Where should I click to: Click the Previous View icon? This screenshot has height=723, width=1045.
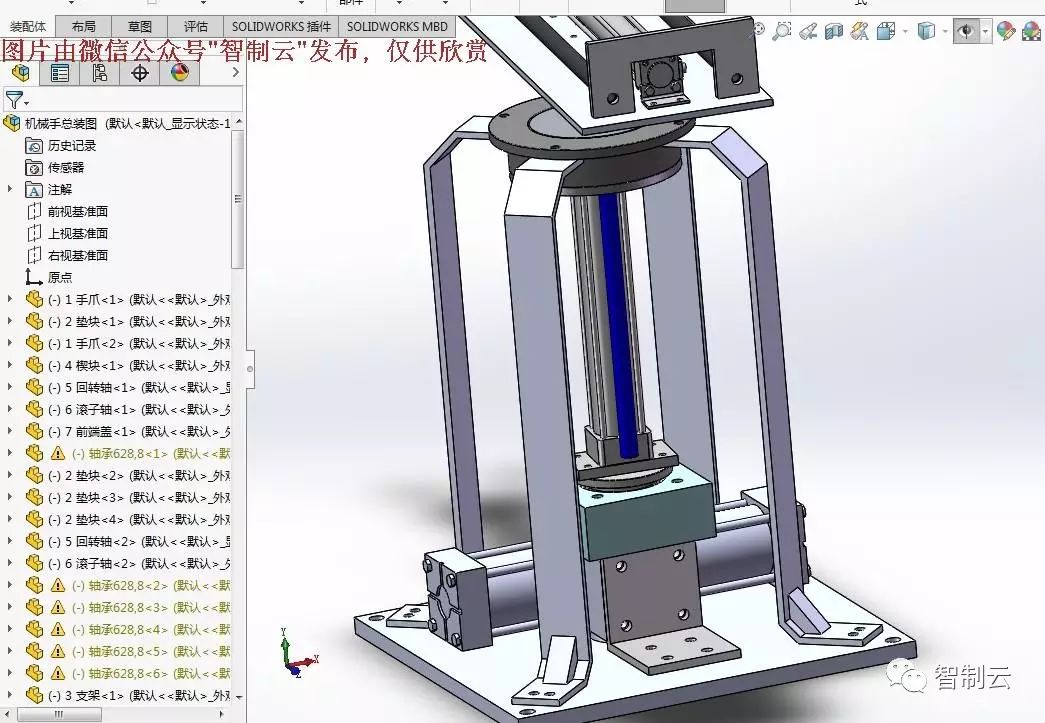point(808,31)
